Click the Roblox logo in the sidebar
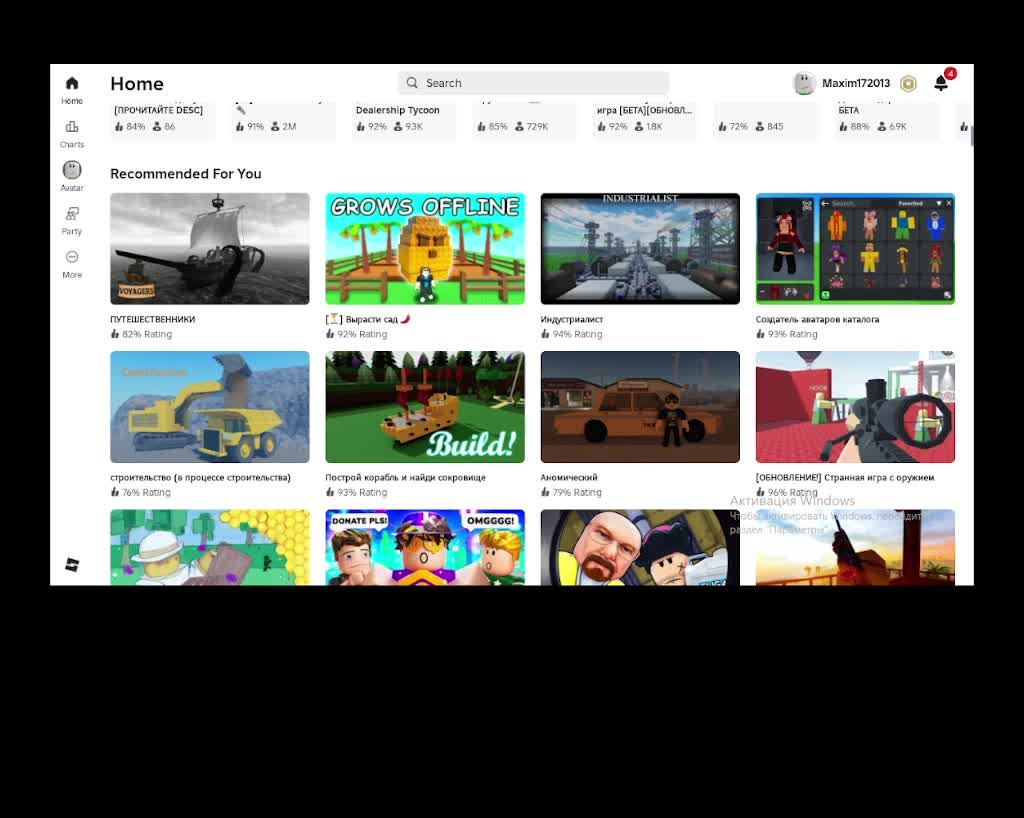 pos(72,565)
